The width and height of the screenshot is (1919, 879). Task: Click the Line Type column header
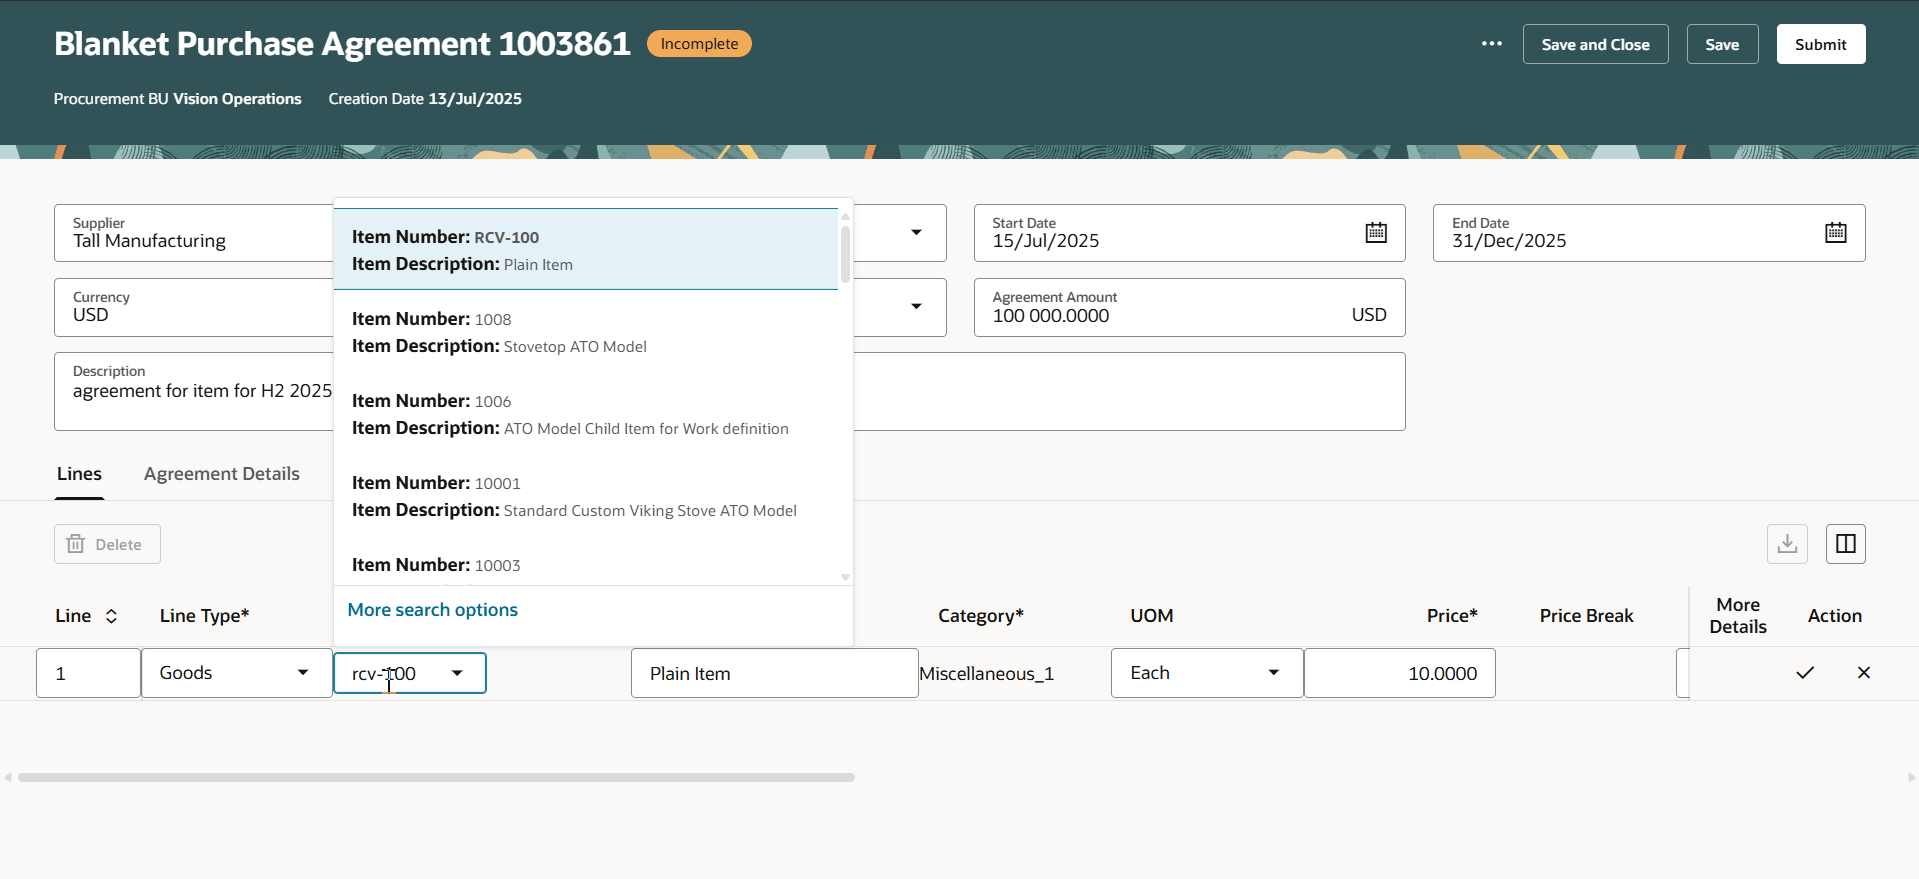click(204, 616)
